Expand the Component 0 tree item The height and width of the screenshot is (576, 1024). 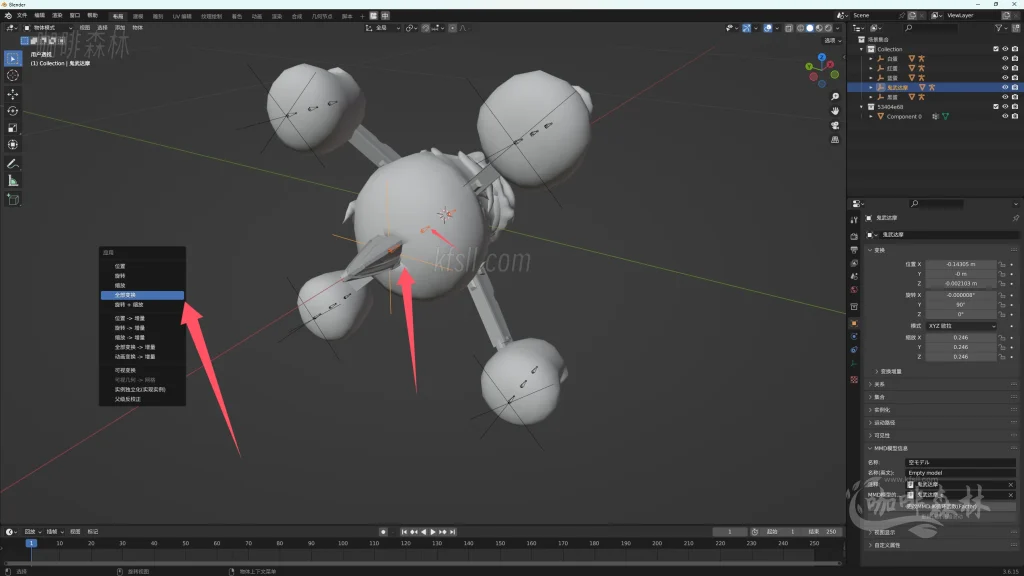[871, 117]
